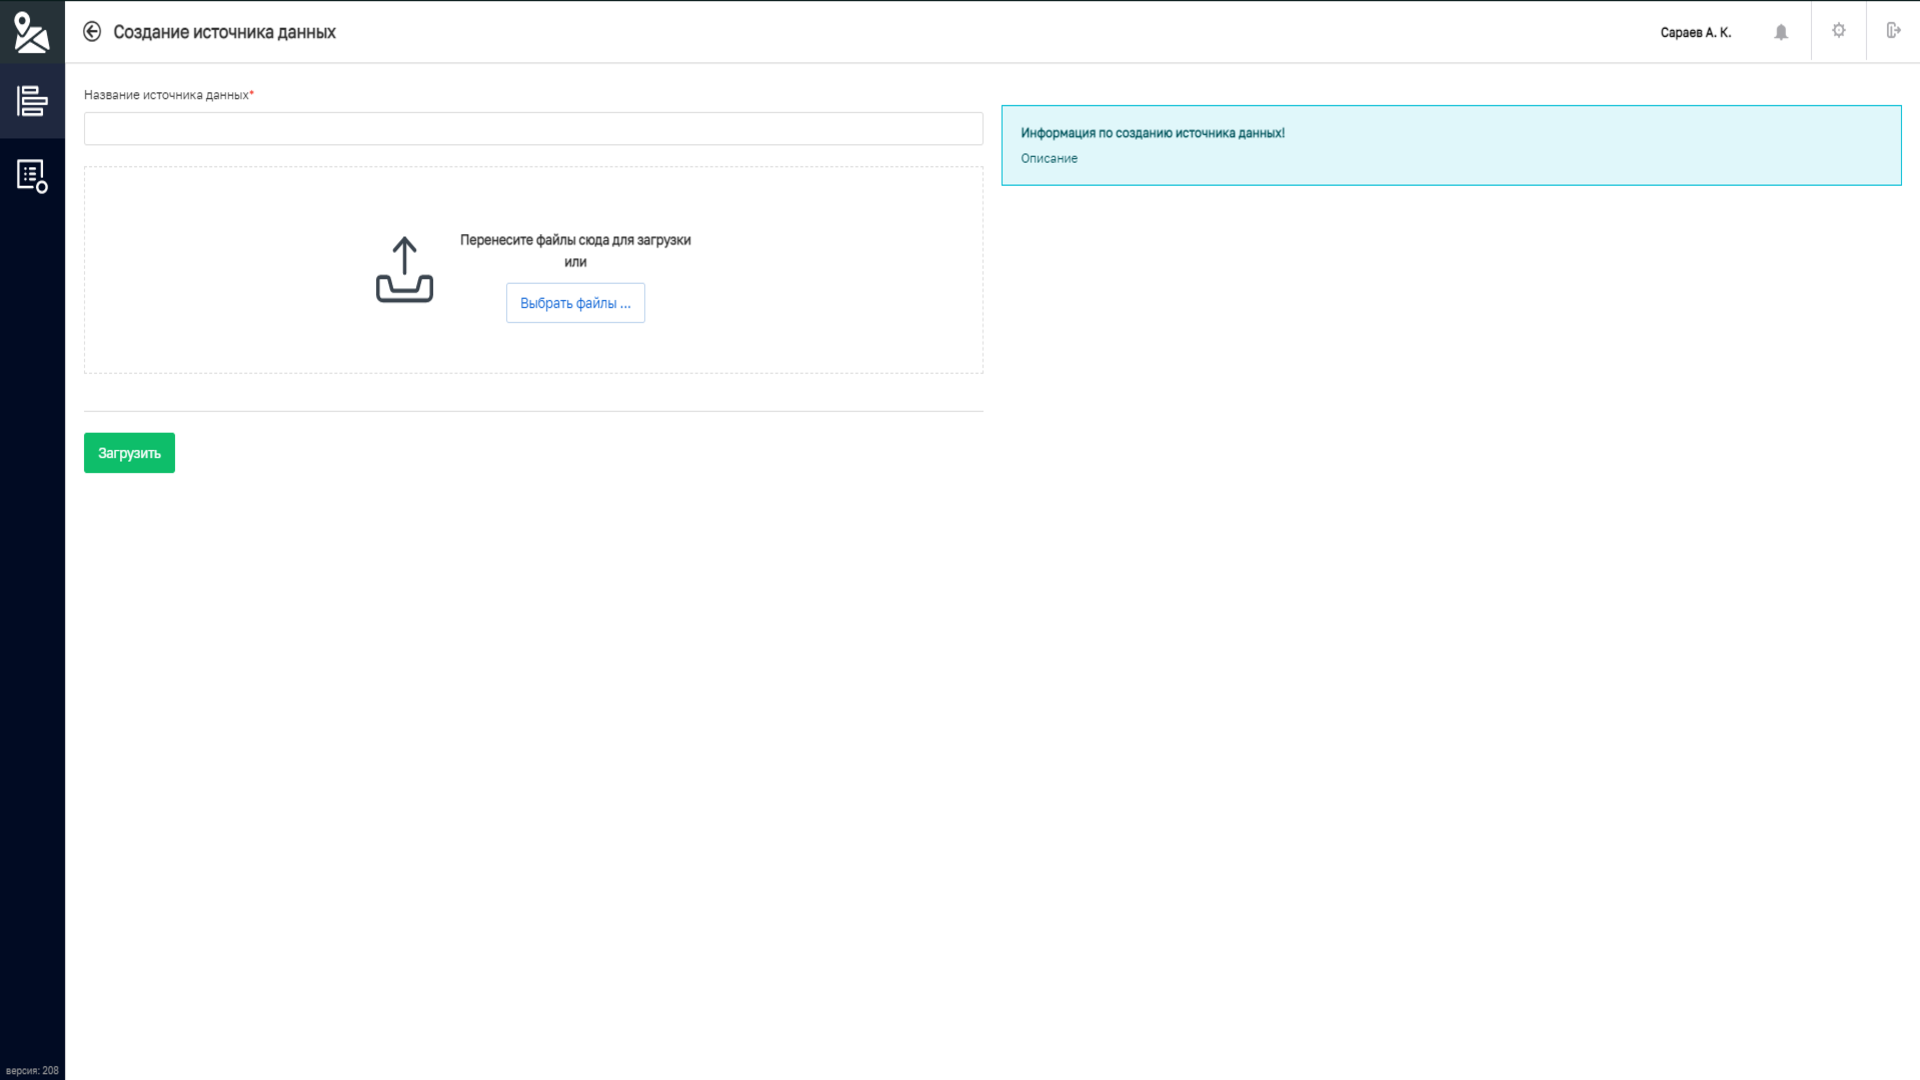Click the 'Выбрать файлы ...' button
The image size is (1920, 1080).
tap(575, 303)
